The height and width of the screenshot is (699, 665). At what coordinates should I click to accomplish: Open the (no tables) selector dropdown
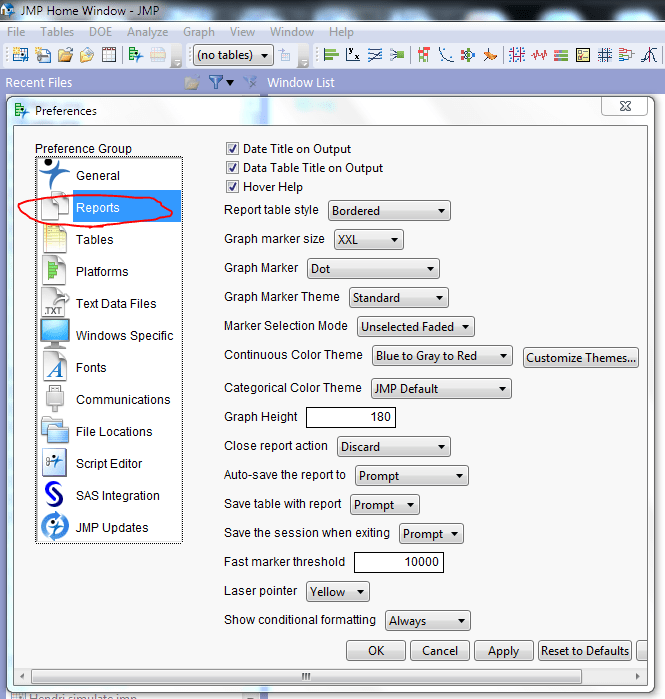coord(234,55)
